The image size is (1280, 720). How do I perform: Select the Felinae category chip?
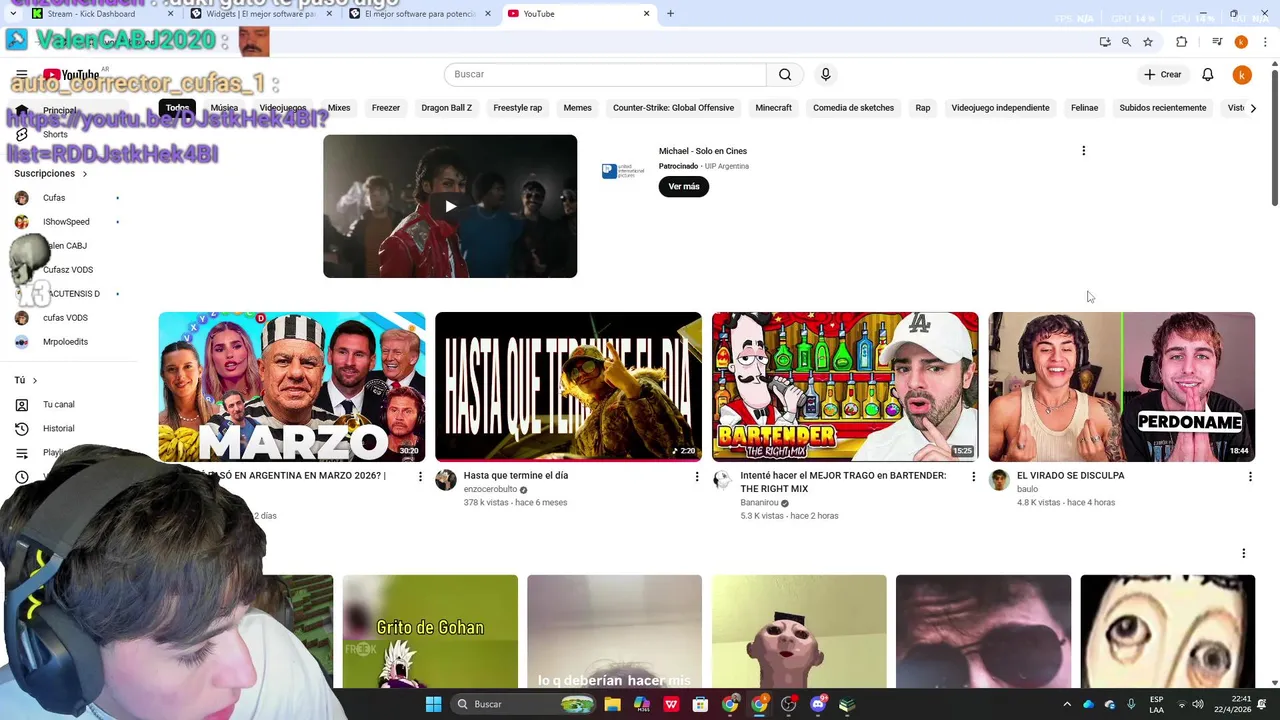1084,108
